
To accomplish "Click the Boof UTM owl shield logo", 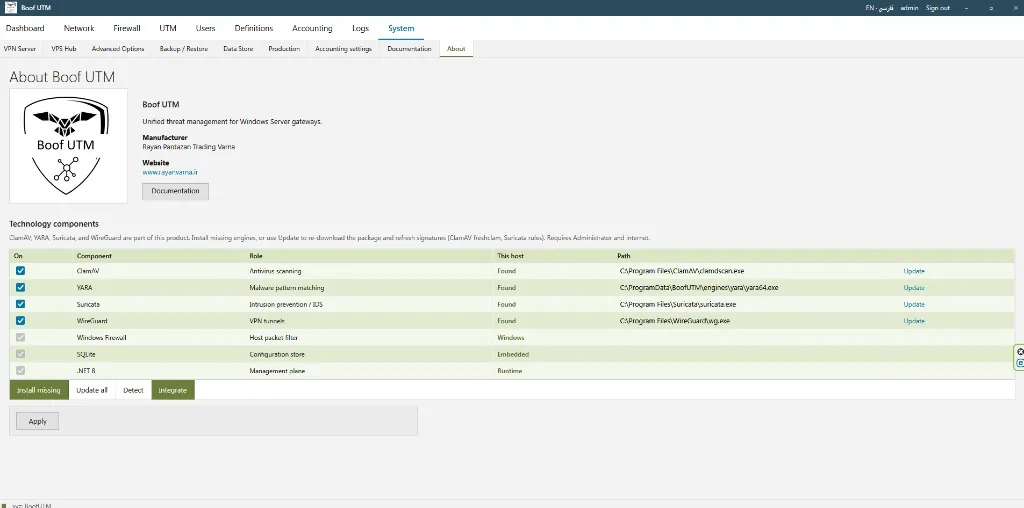I will [x=68, y=146].
